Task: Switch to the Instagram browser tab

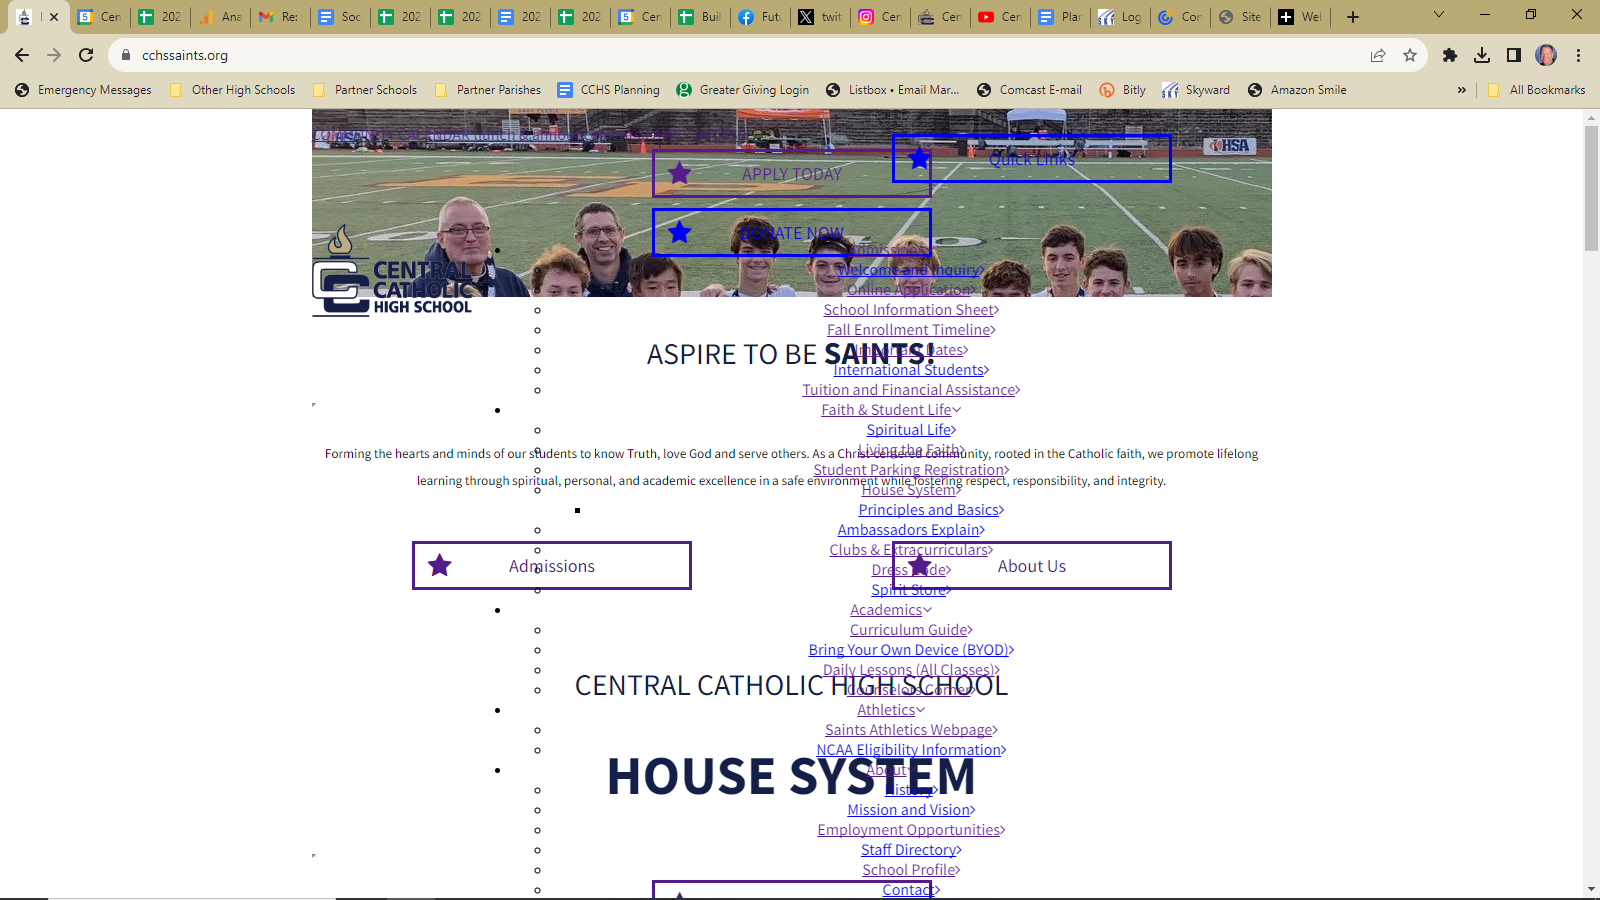Action: [x=880, y=17]
